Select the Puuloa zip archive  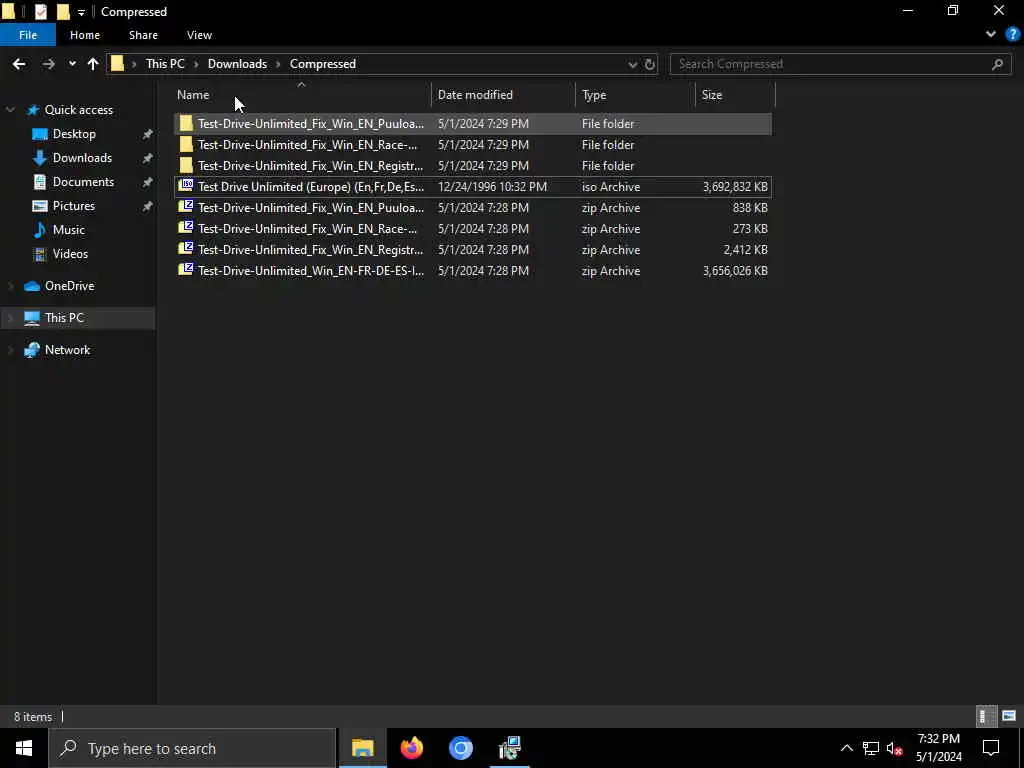coord(473,208)
